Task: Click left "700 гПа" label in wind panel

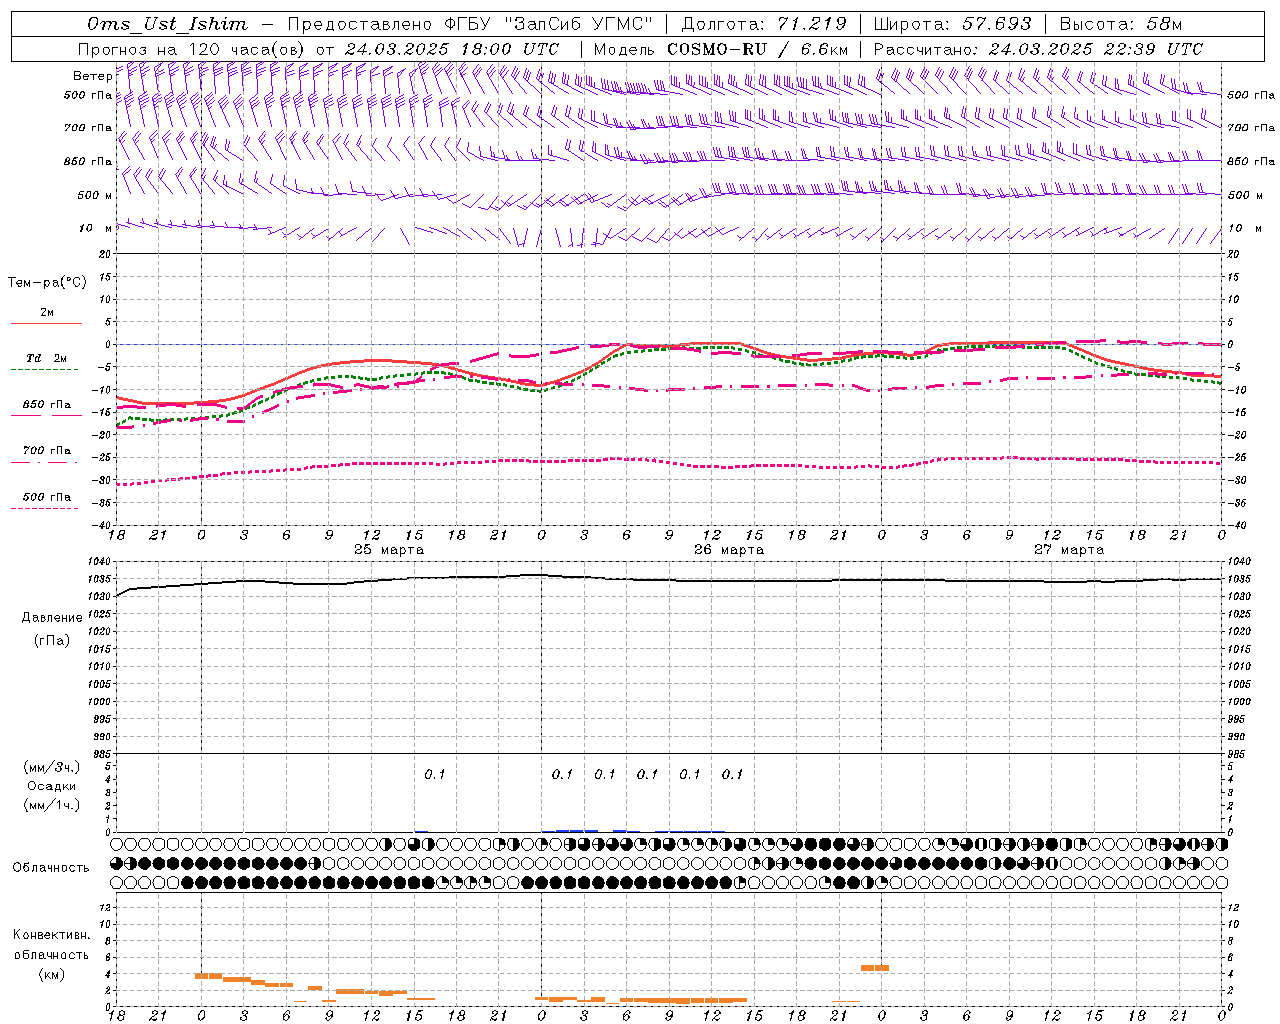Action: (88, 128)
